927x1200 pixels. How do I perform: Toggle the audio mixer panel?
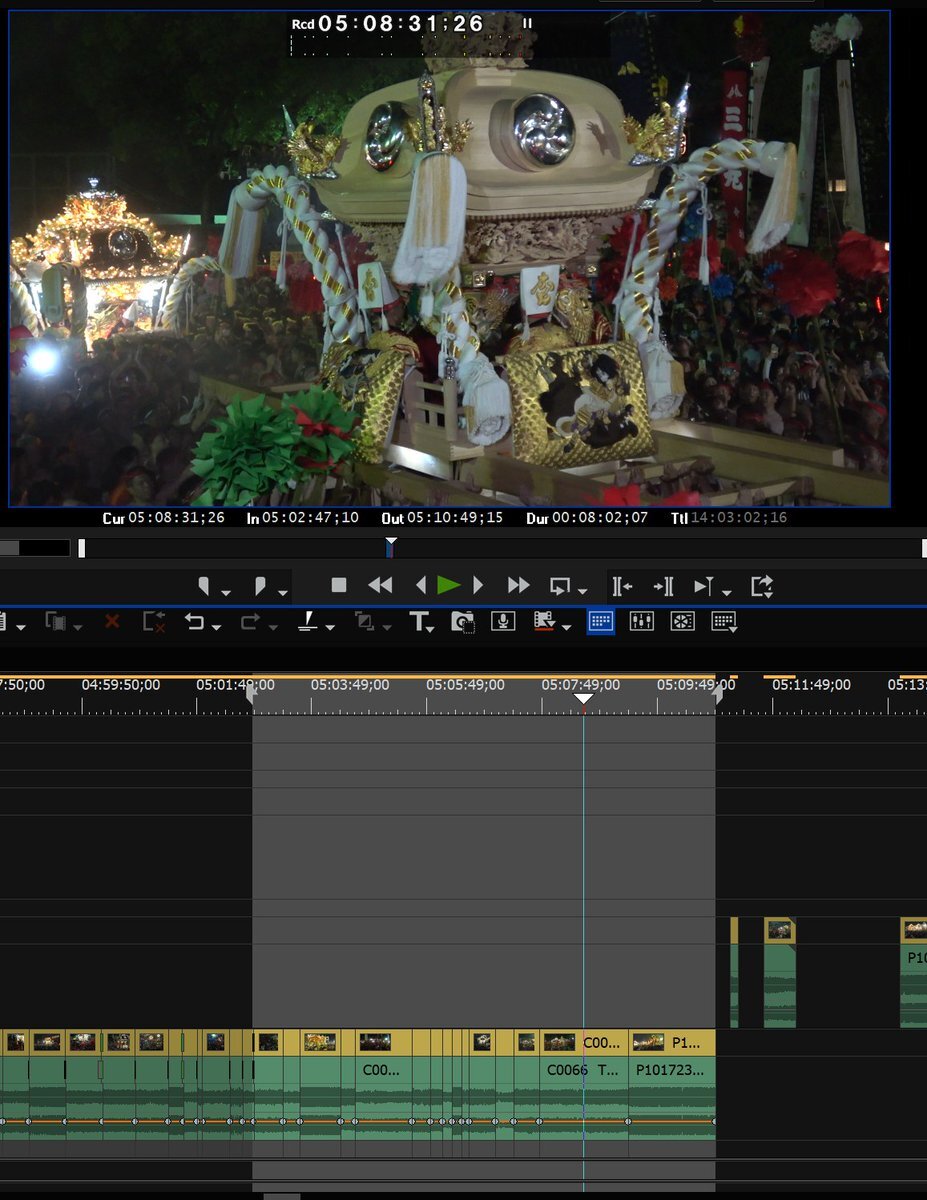coord(642,622)
